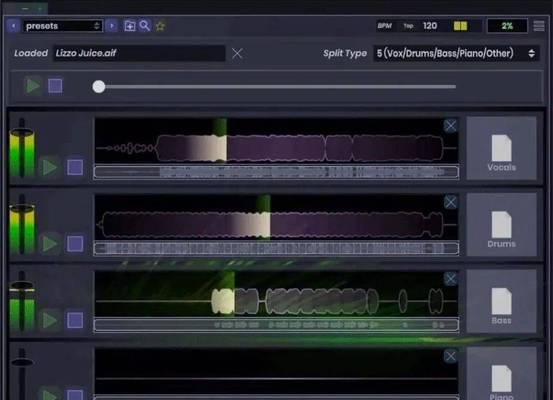
Task: Click the preset search magnifier icon
Action: point(145,25)
